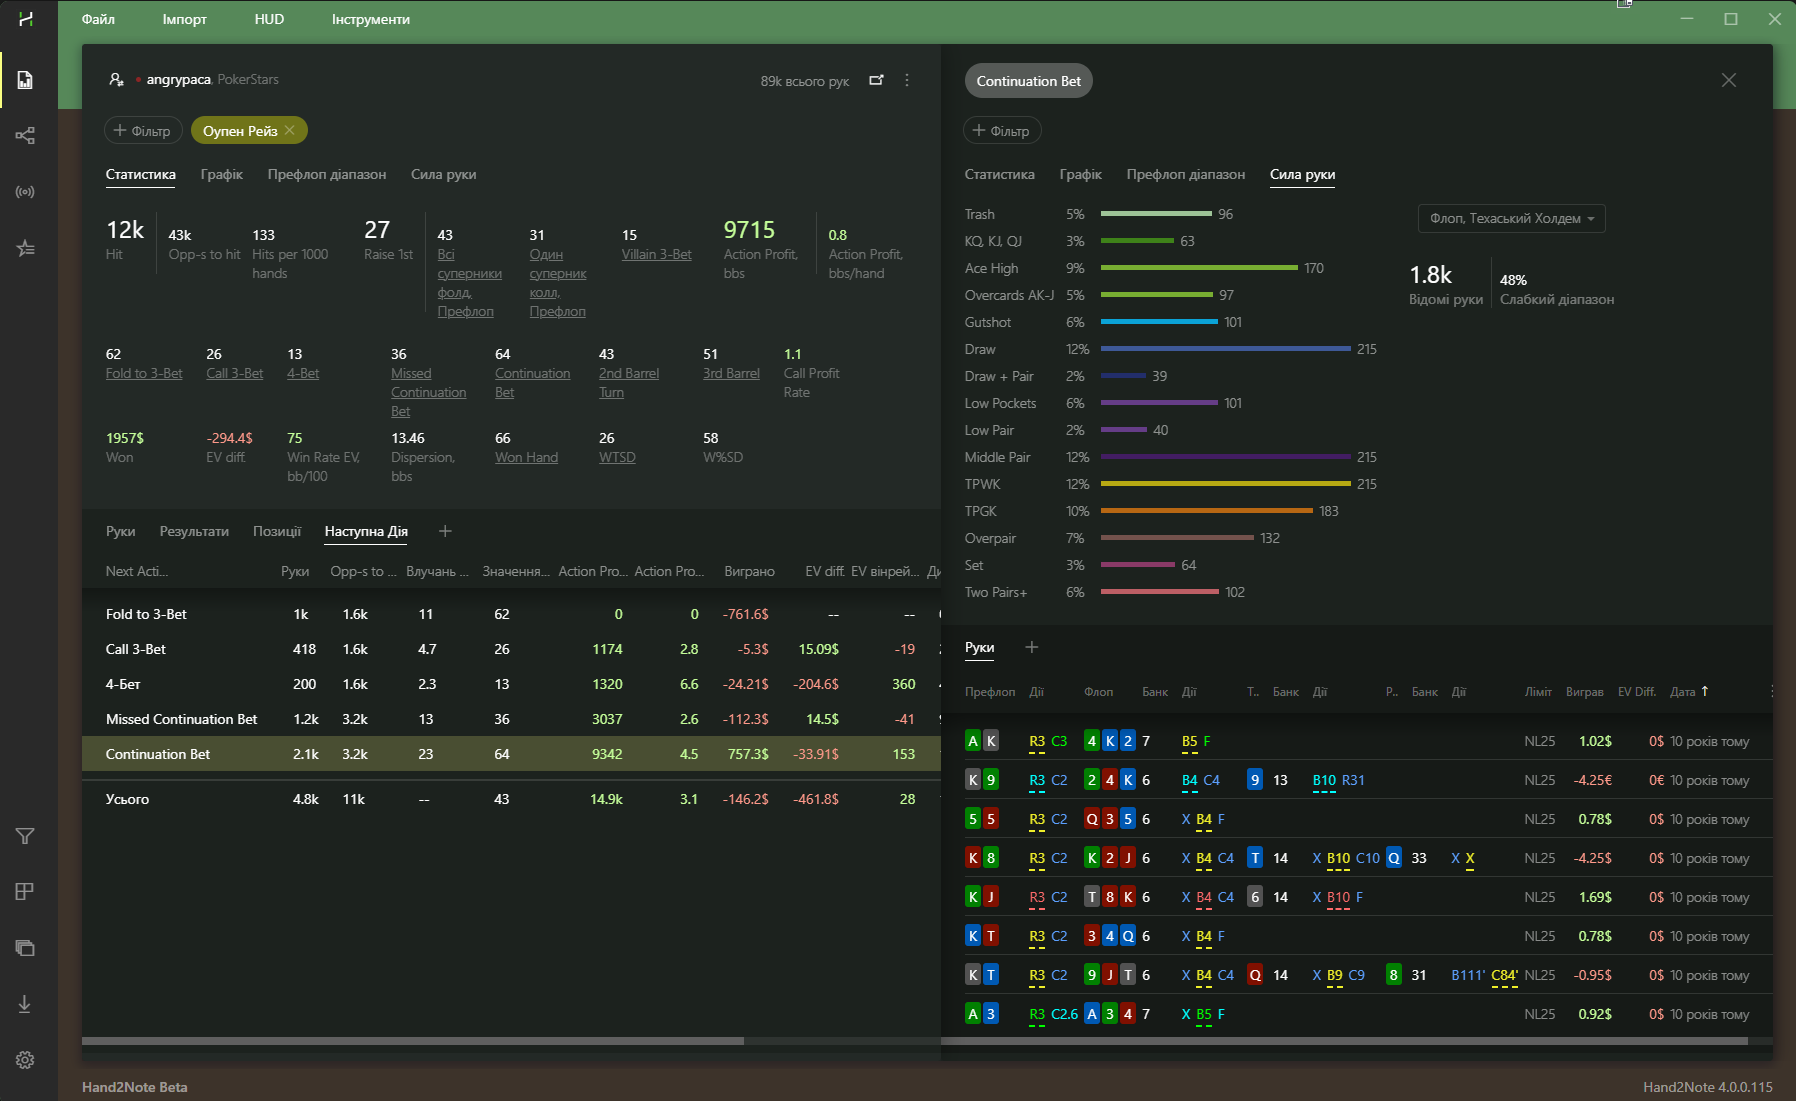
Task: Open the Fold to 3-Bet stat link
Action: (x=144, y=373)
